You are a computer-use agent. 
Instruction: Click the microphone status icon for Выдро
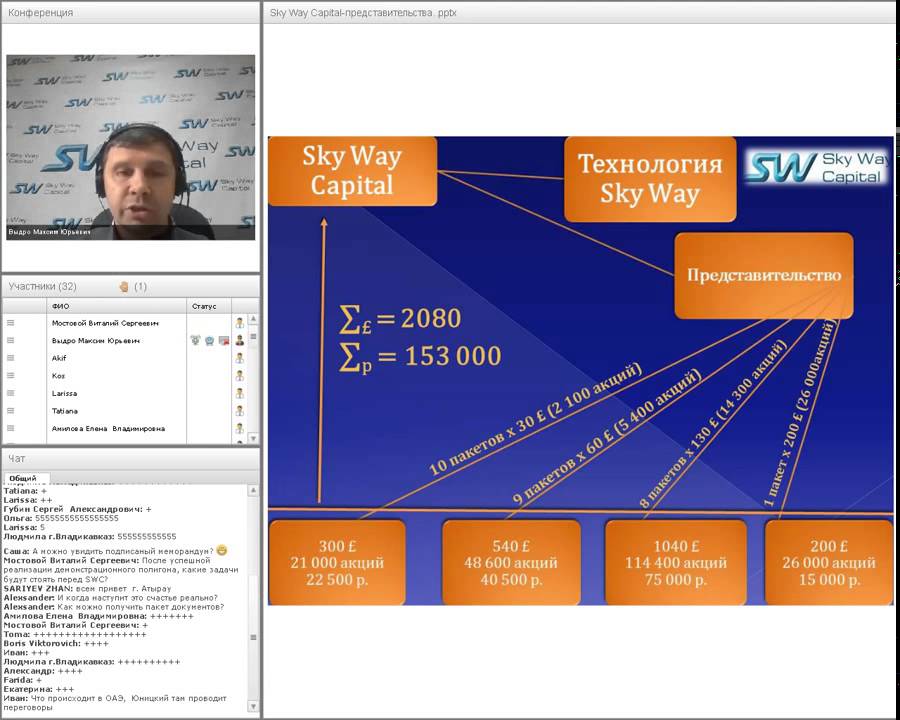tap(195, 340)
